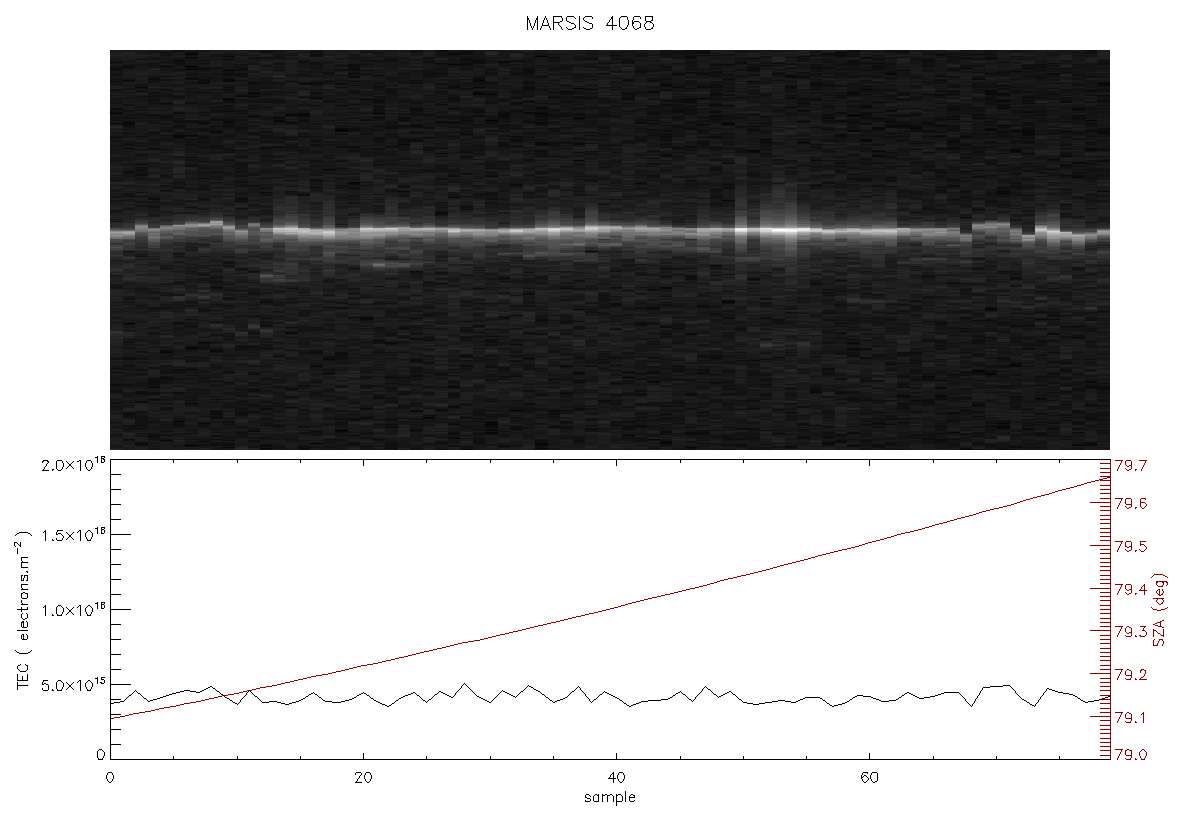
Task: Click the 1.0×10^16 TEC tick label
Action: (x=74, y=610)
